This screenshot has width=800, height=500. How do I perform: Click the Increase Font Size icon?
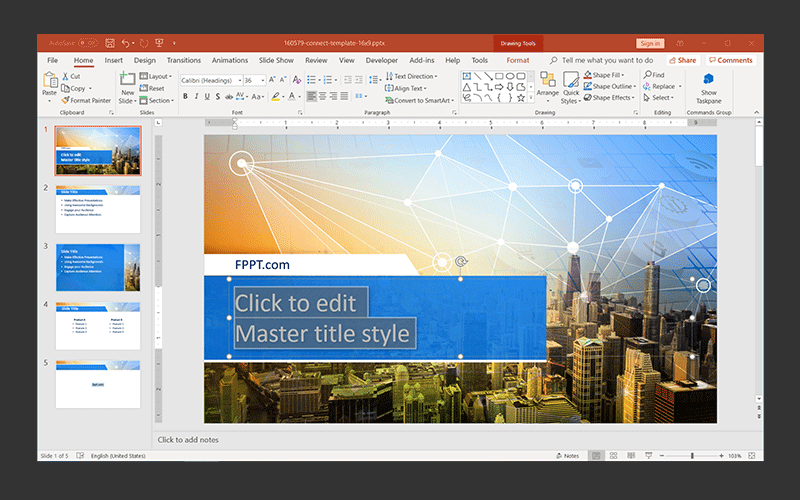(272, 79)
